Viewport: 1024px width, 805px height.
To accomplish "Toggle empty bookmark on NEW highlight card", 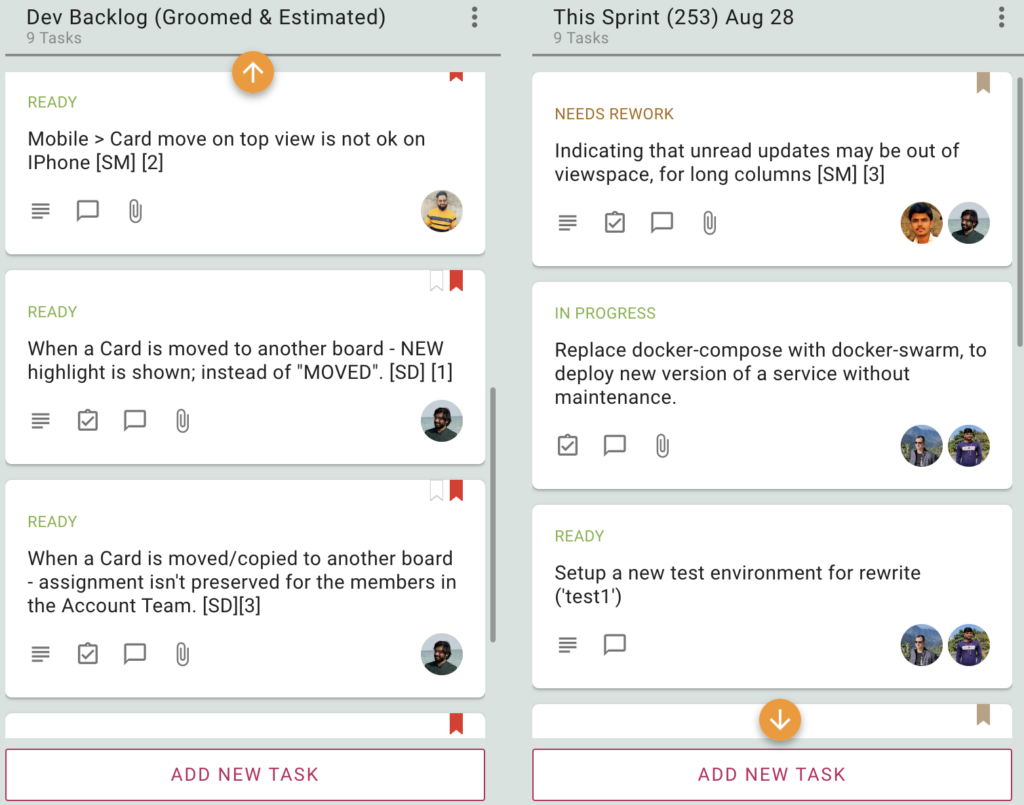I will click(436, 281).
